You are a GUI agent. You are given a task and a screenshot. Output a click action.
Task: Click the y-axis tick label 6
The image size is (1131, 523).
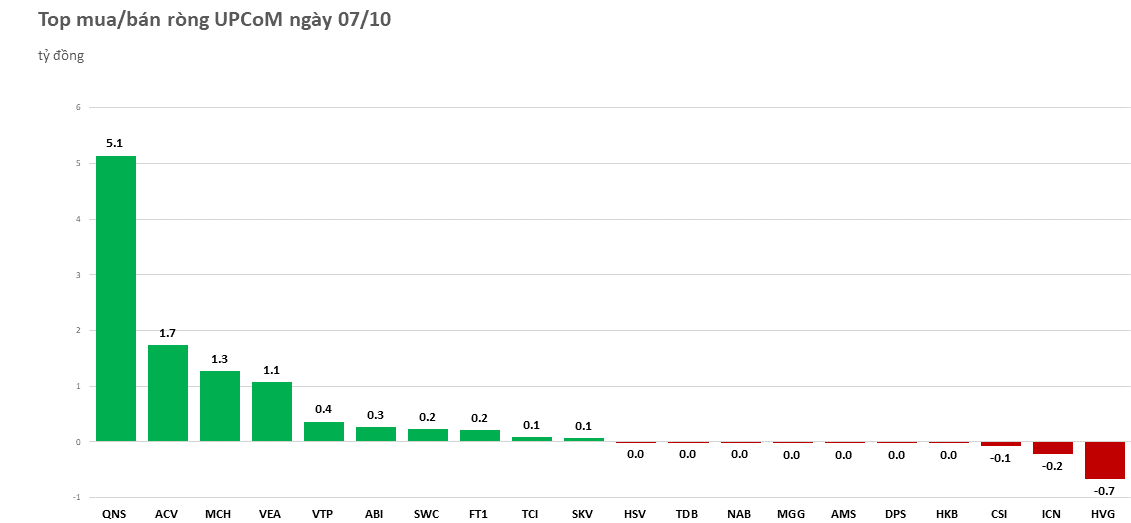[78, 107]
